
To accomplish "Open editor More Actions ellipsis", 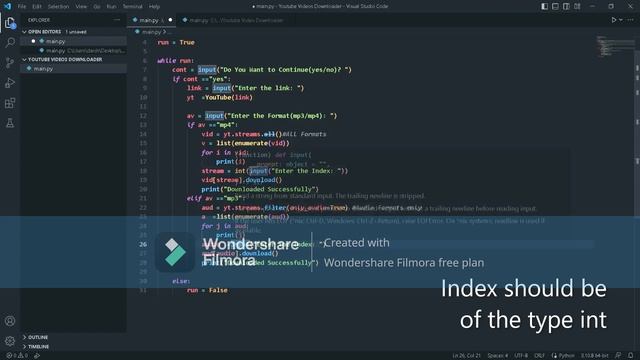I will coord(631,20).
